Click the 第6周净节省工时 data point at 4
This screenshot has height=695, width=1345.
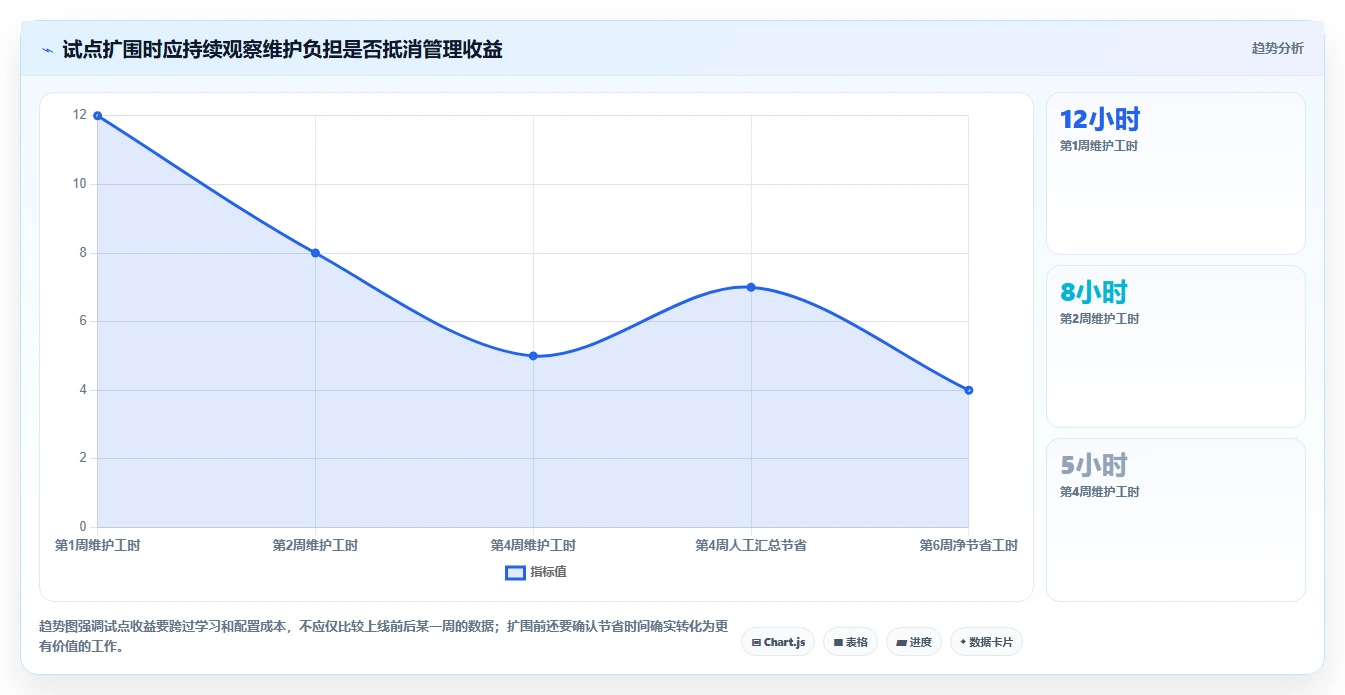(x=969, y=390)
